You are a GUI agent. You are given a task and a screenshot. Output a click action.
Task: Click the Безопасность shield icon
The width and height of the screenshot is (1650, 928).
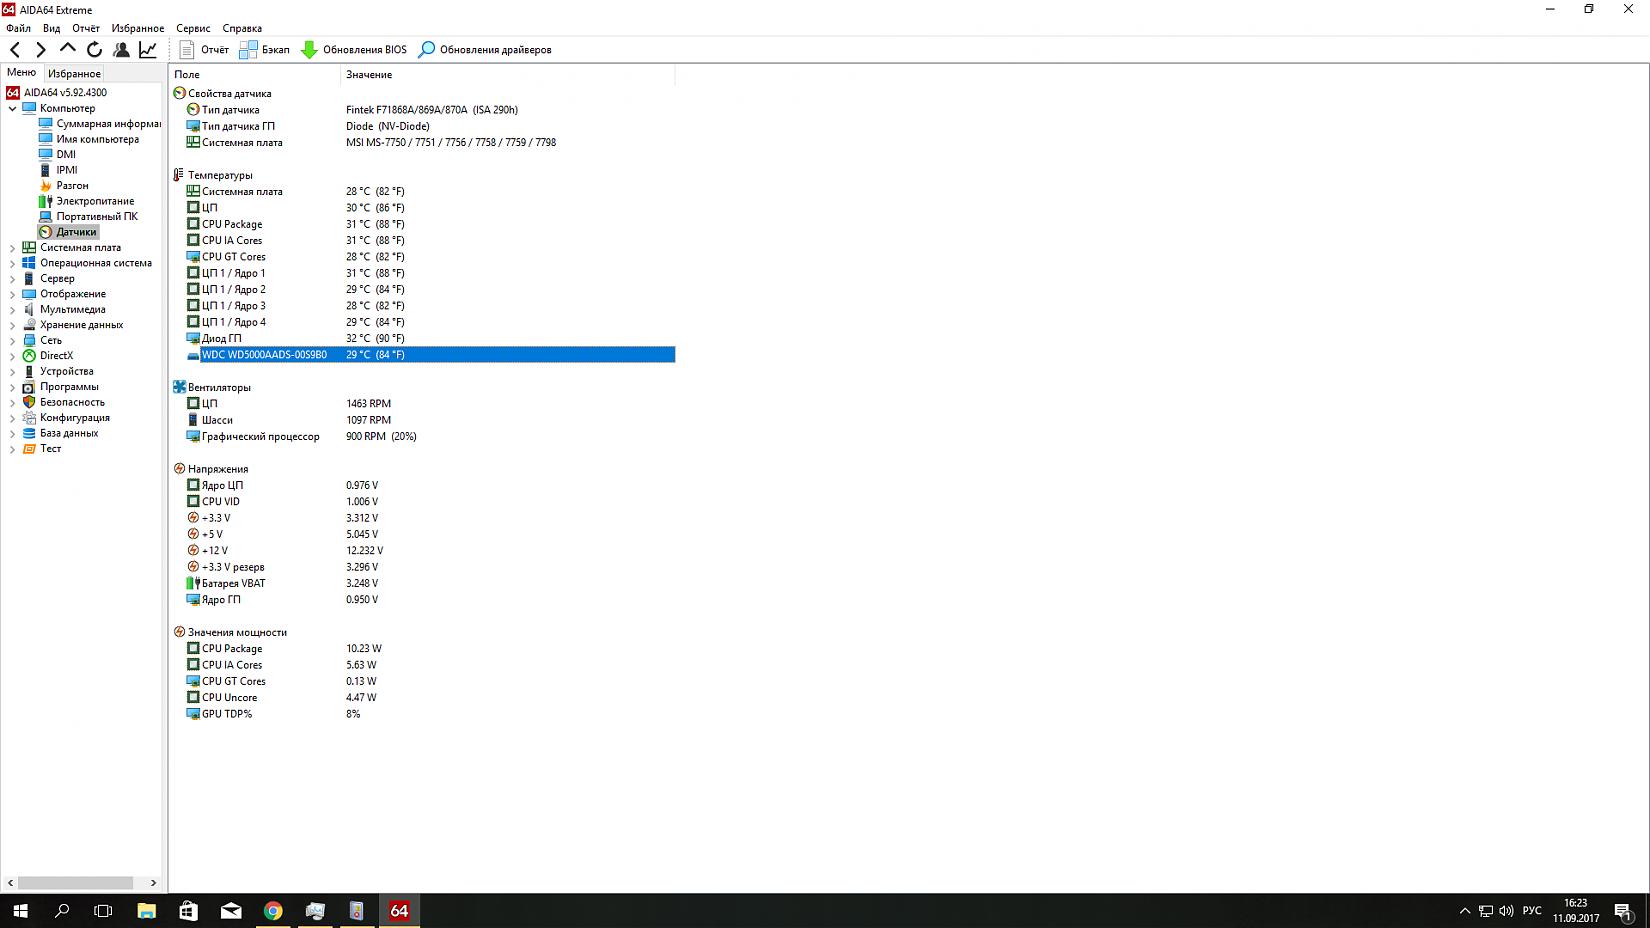[x=29, y=402]
